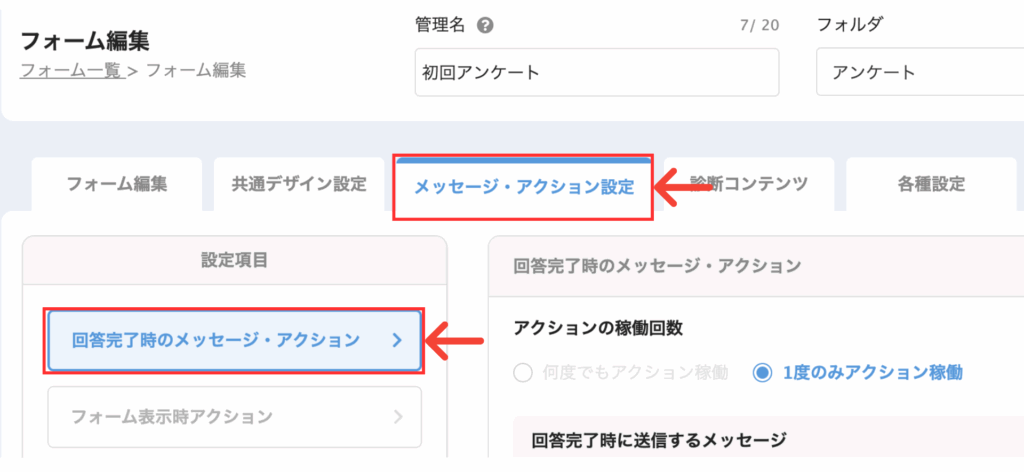The width and height of the screenshot is (1024, 472).
Task: Click the 回答完了時に送信するメッセージ section heading
Action: coord(658,439)
